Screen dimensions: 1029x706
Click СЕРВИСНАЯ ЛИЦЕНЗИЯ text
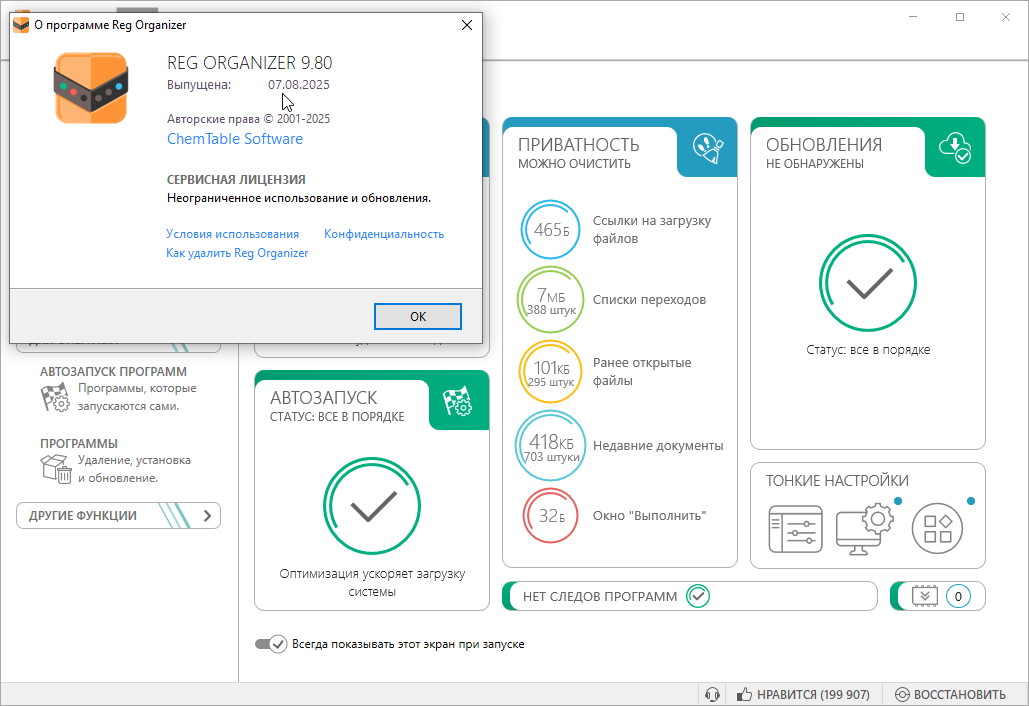pyautogui.click(x=236, y=179)
